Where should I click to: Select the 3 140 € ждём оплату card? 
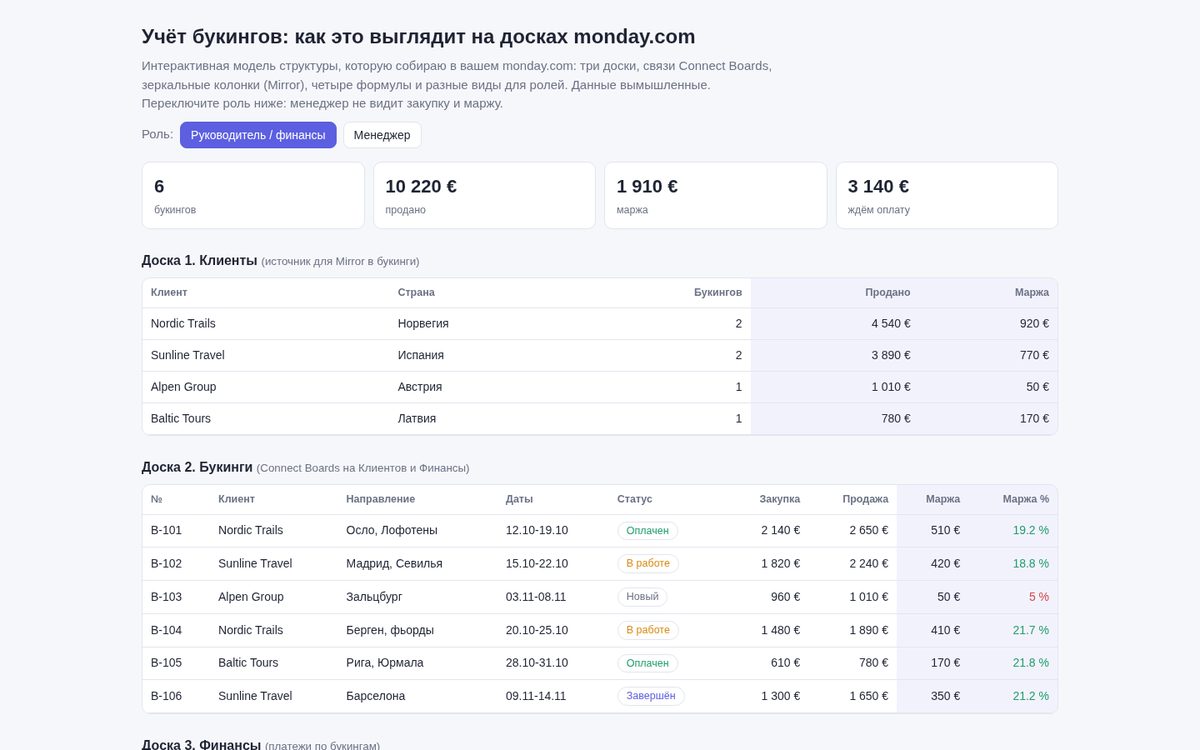point(947,196)
